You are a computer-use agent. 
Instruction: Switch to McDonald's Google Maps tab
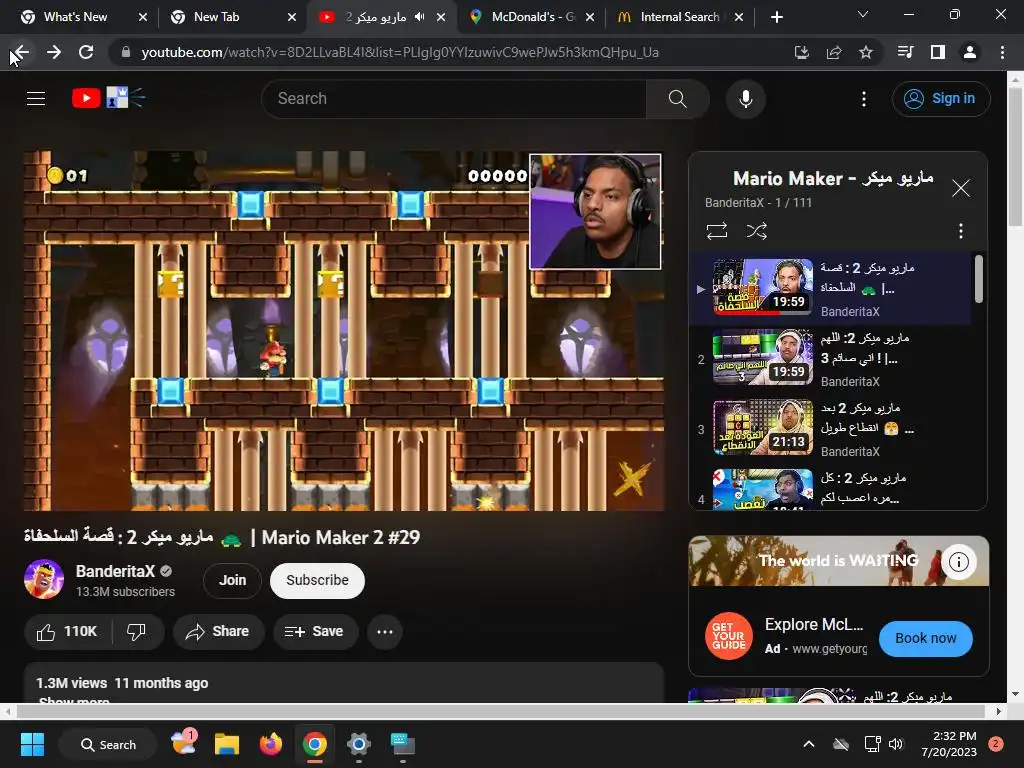click(x=534, y=17)
